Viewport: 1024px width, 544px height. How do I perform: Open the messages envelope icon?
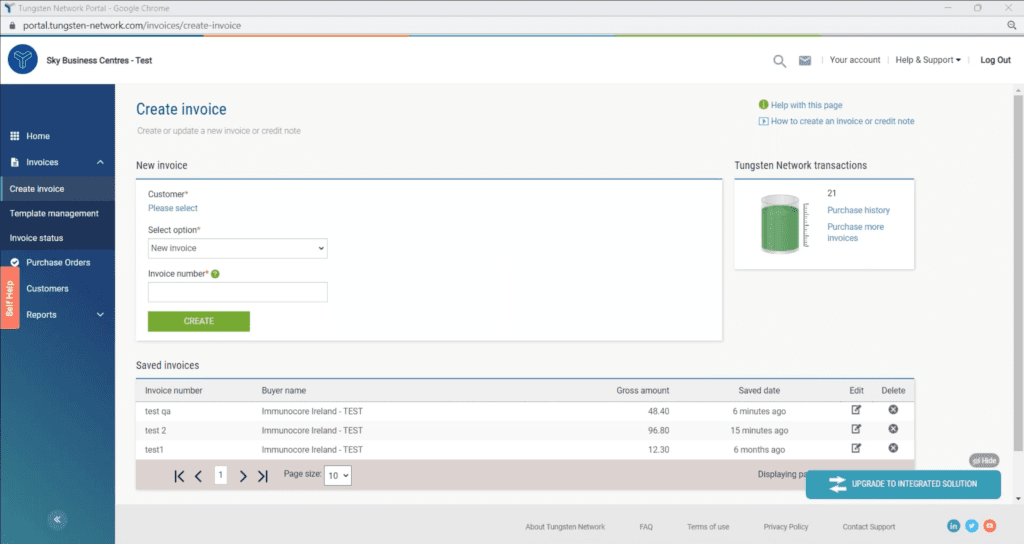[x=805, y=60]
